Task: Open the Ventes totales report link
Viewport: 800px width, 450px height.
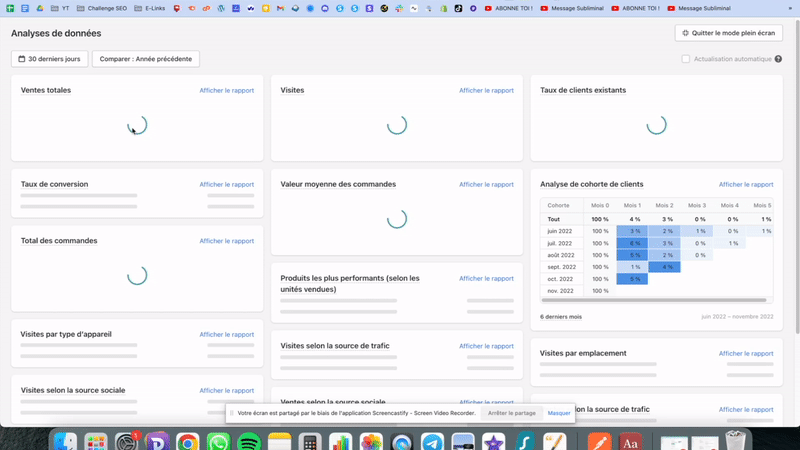Action: [x=227, y=90]
